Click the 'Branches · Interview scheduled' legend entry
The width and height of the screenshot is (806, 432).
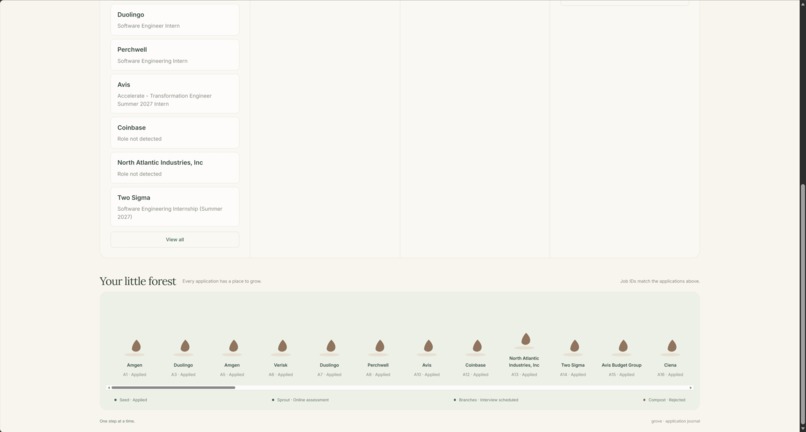486,400
